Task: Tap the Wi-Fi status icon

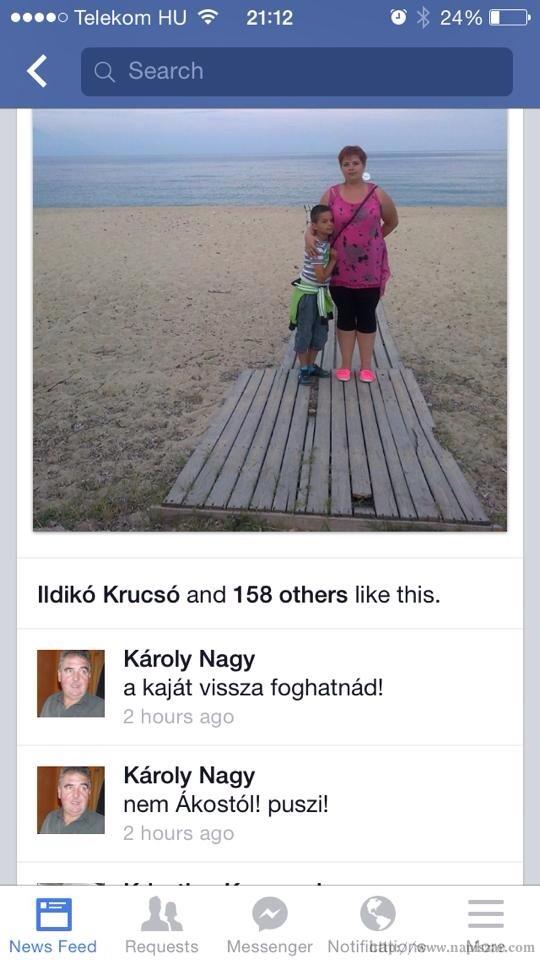Action: coord(208,17)
